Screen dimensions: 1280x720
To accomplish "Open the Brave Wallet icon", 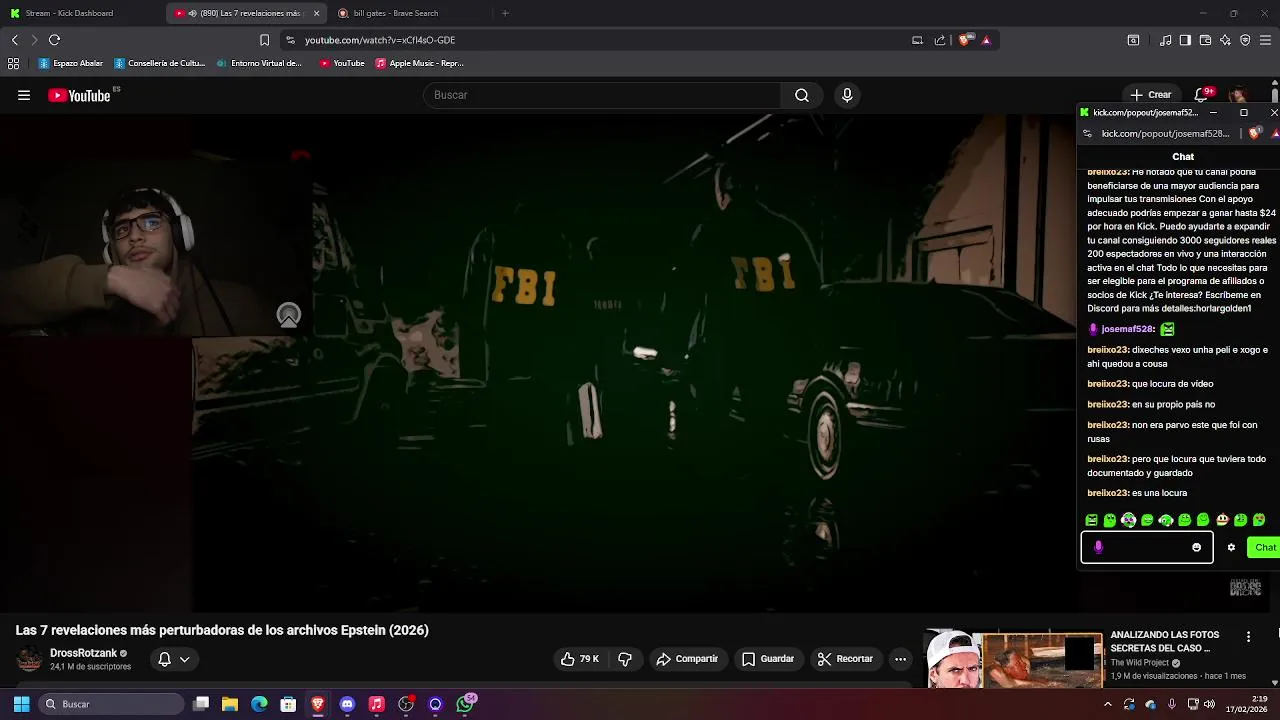I will 1205,40.
